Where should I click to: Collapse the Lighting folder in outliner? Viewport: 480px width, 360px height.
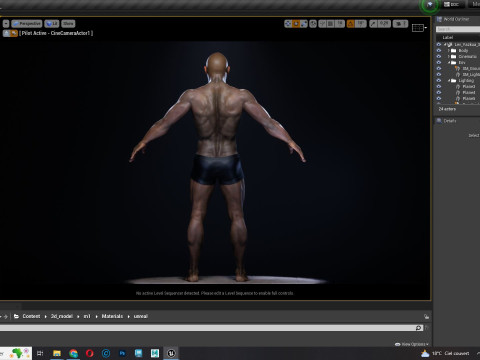click(449, 80)
